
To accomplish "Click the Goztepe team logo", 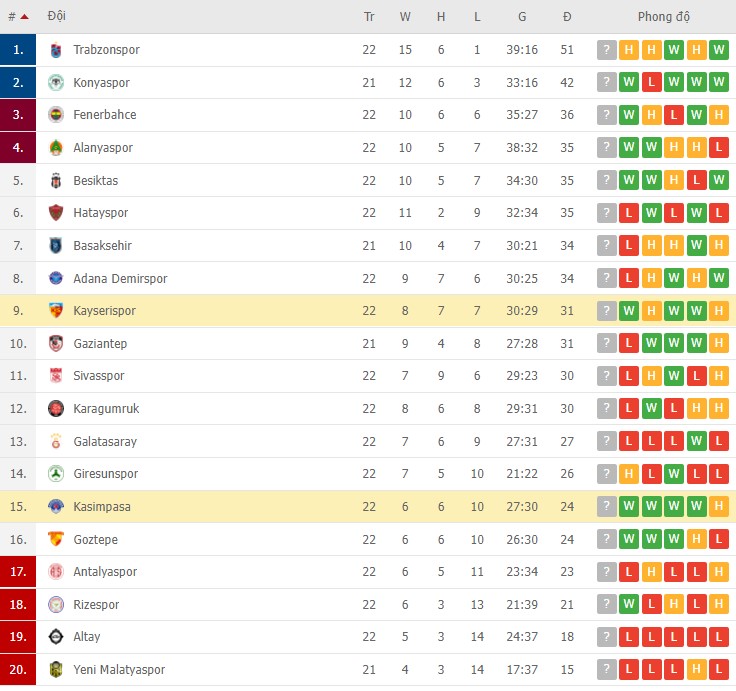I will [56, 539].
